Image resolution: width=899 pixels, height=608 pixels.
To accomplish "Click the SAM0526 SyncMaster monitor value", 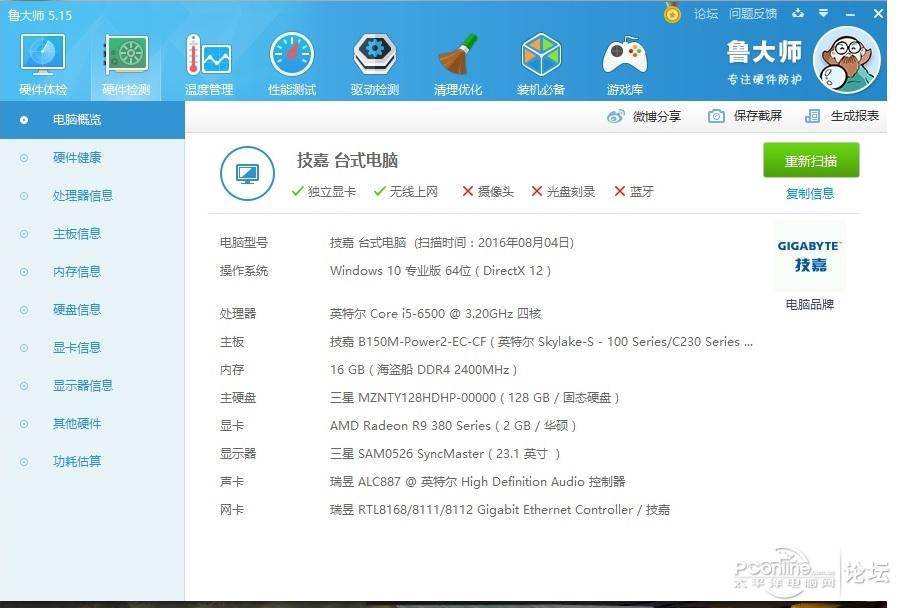I will (x=445, y=454).
